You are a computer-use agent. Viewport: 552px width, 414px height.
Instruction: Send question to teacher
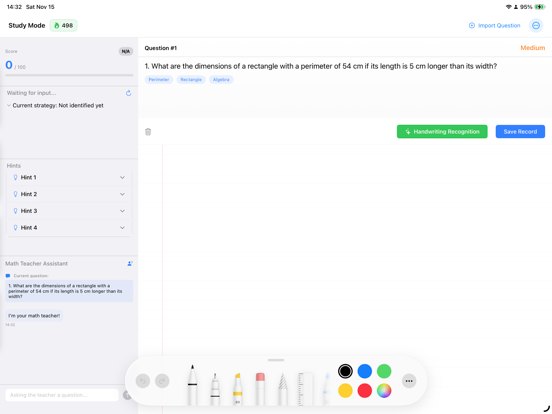[127, 395]
